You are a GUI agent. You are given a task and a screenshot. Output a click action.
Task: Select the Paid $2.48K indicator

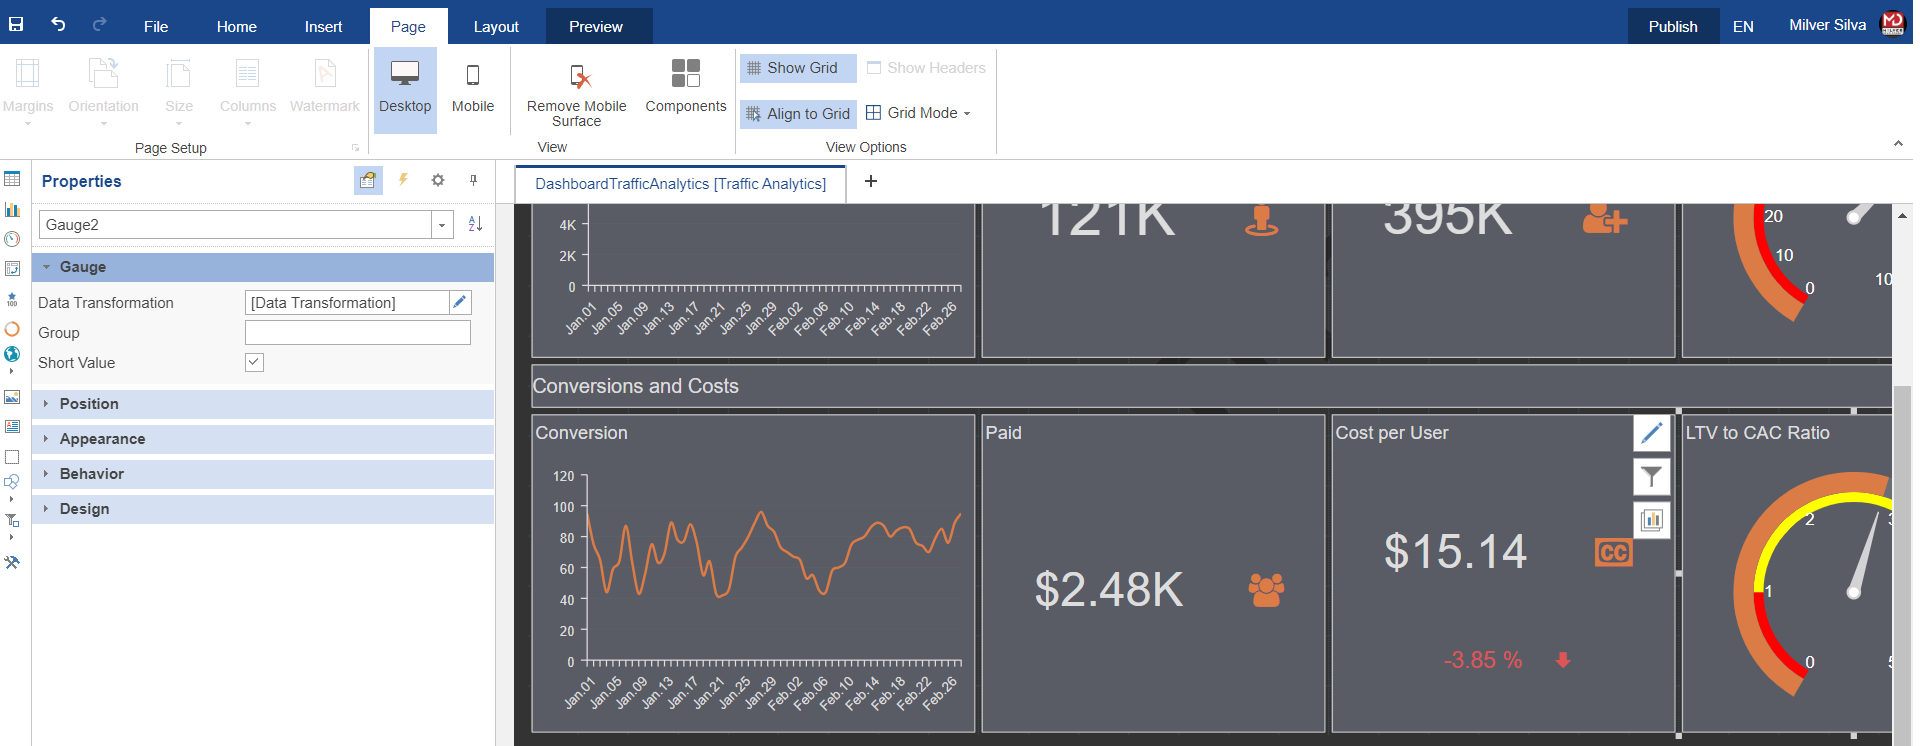point(1153,573)
